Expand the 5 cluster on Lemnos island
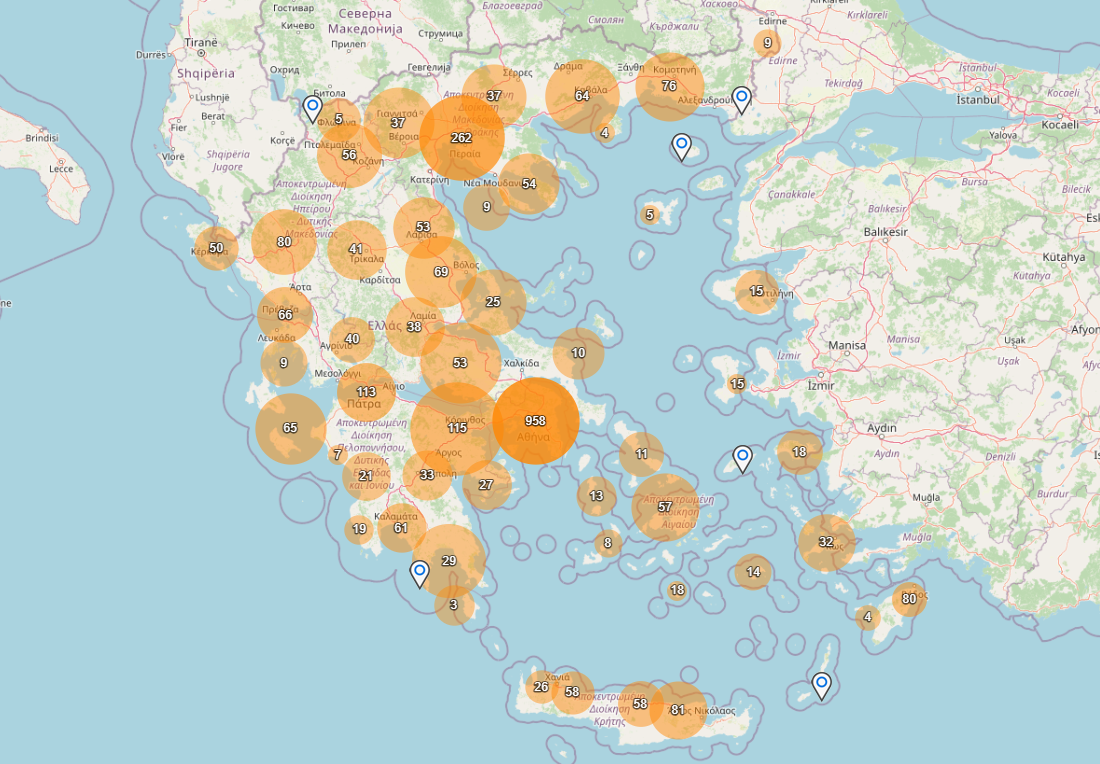This screenshot has width=1100, height=764. pos(650,215)
